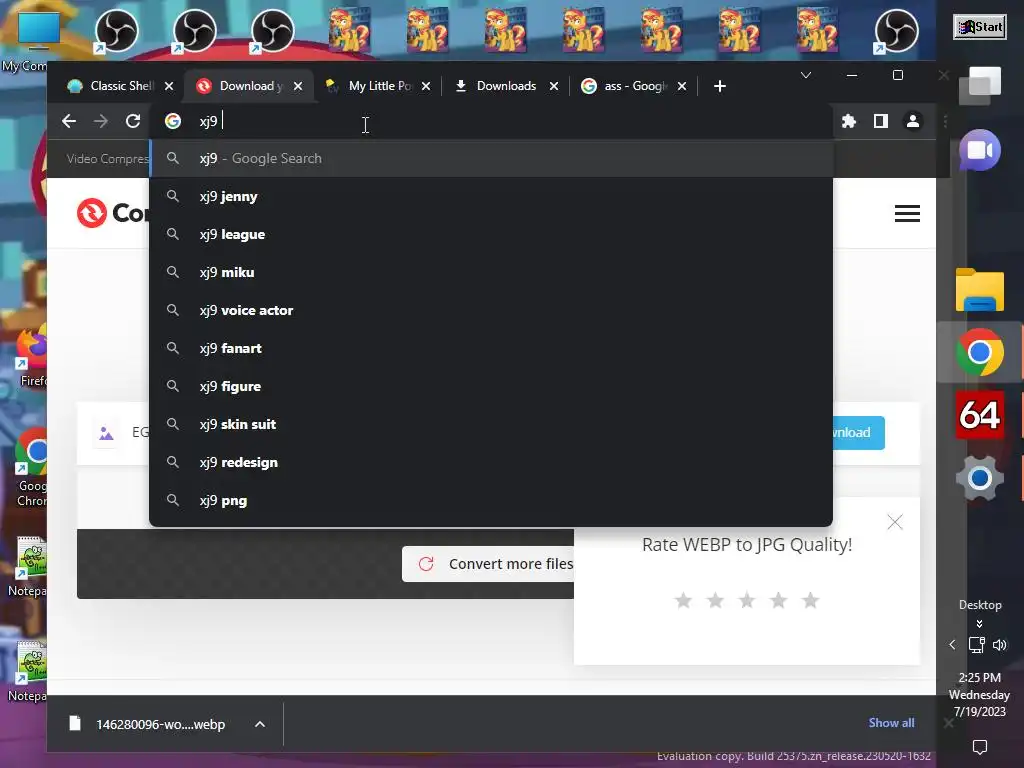This screenshot has width=1024, height=768.
Task: Reload the current page
Action: tap(133, 121)
